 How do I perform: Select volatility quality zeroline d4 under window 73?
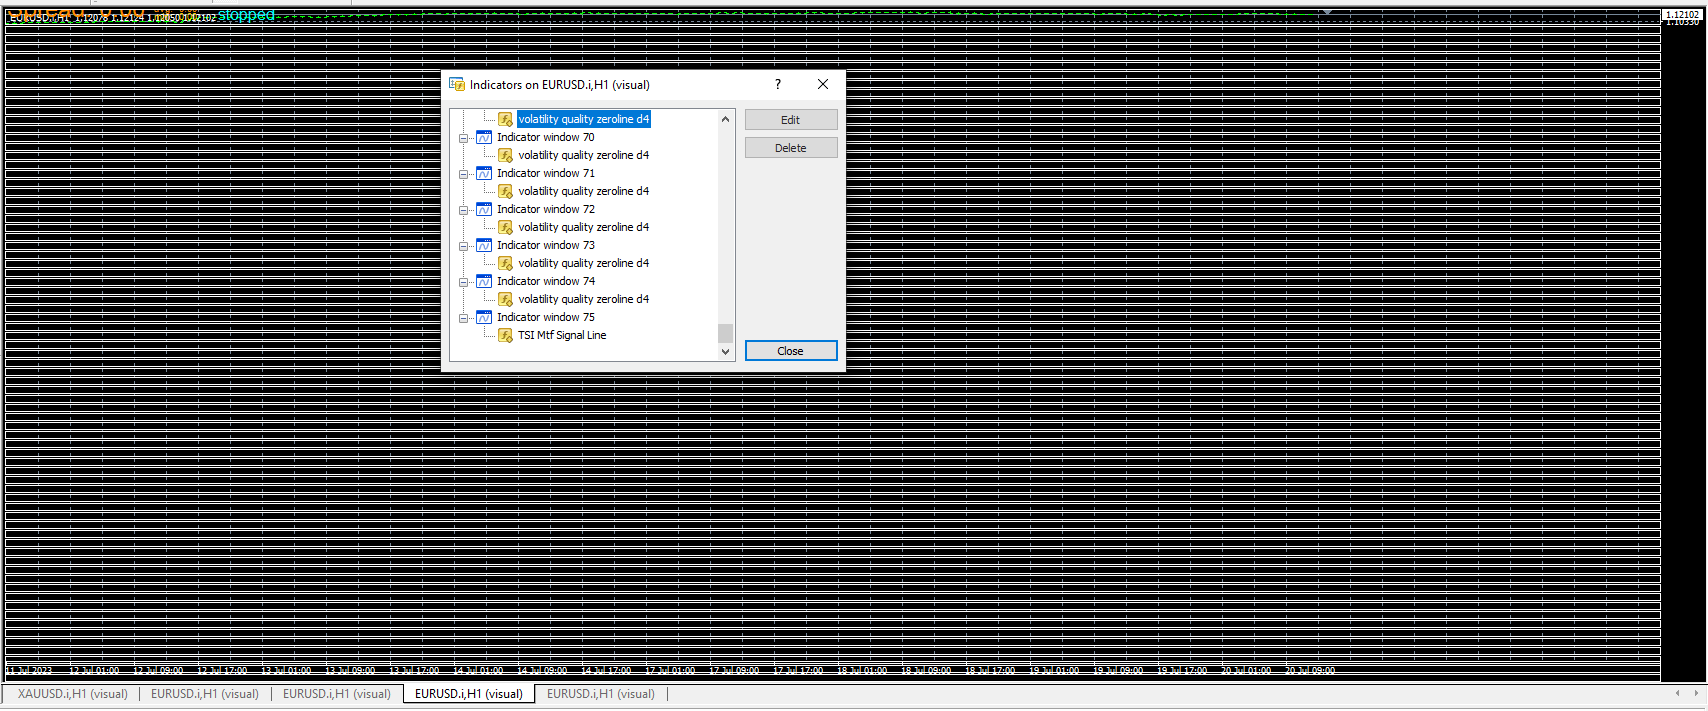pyautogui.click(x=584, y=264)
